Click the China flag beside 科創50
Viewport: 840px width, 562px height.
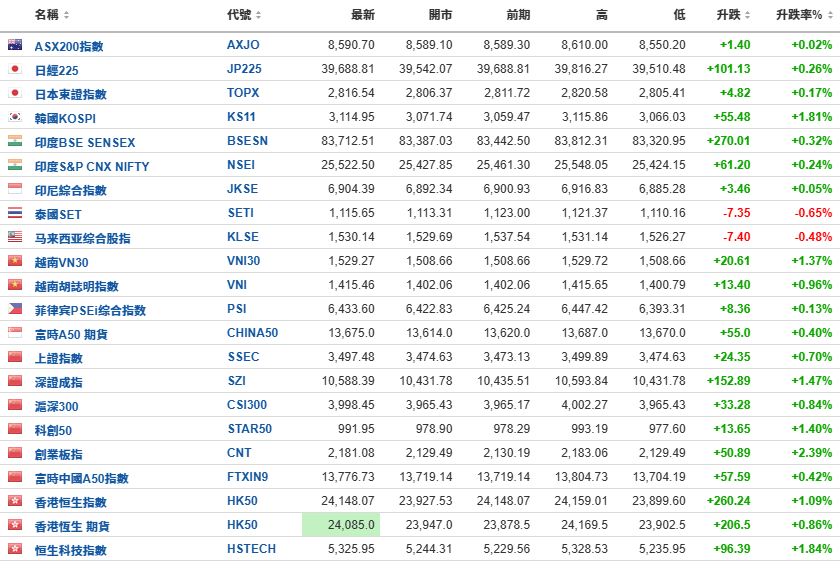pyautogui.click(x=15, y=429)
